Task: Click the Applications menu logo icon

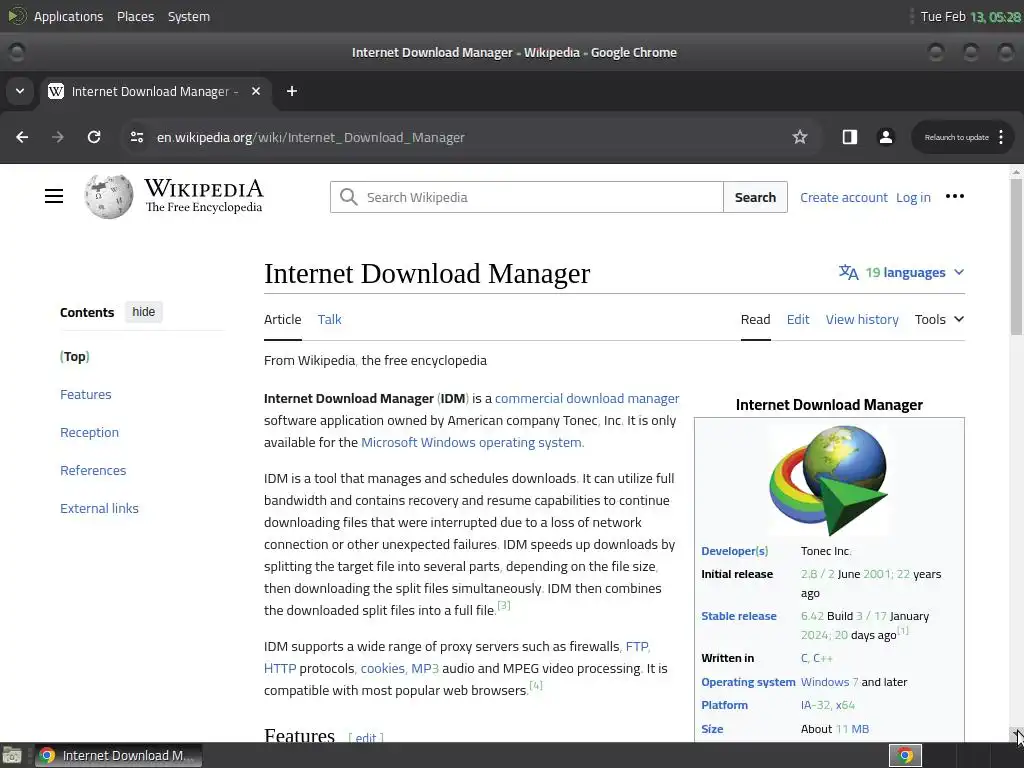Action: pyautogui.click(x=16, y=16)
